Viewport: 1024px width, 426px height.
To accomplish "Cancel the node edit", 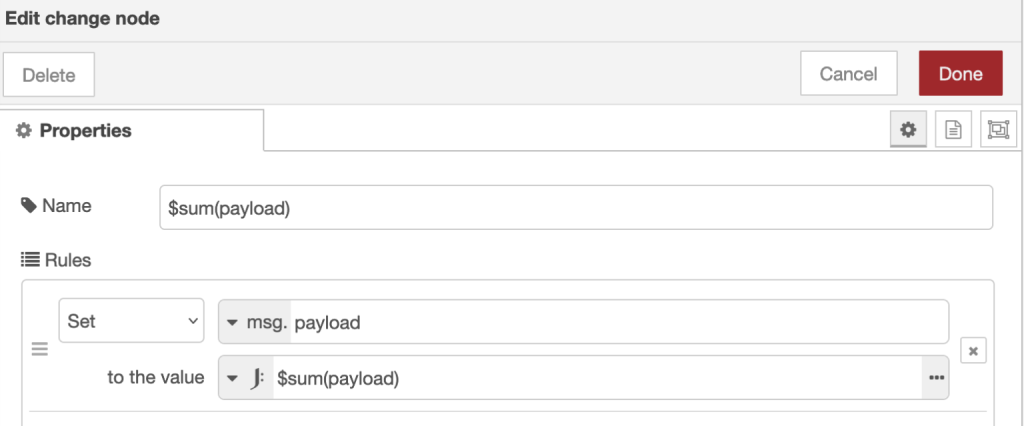I will click(848, 74).
